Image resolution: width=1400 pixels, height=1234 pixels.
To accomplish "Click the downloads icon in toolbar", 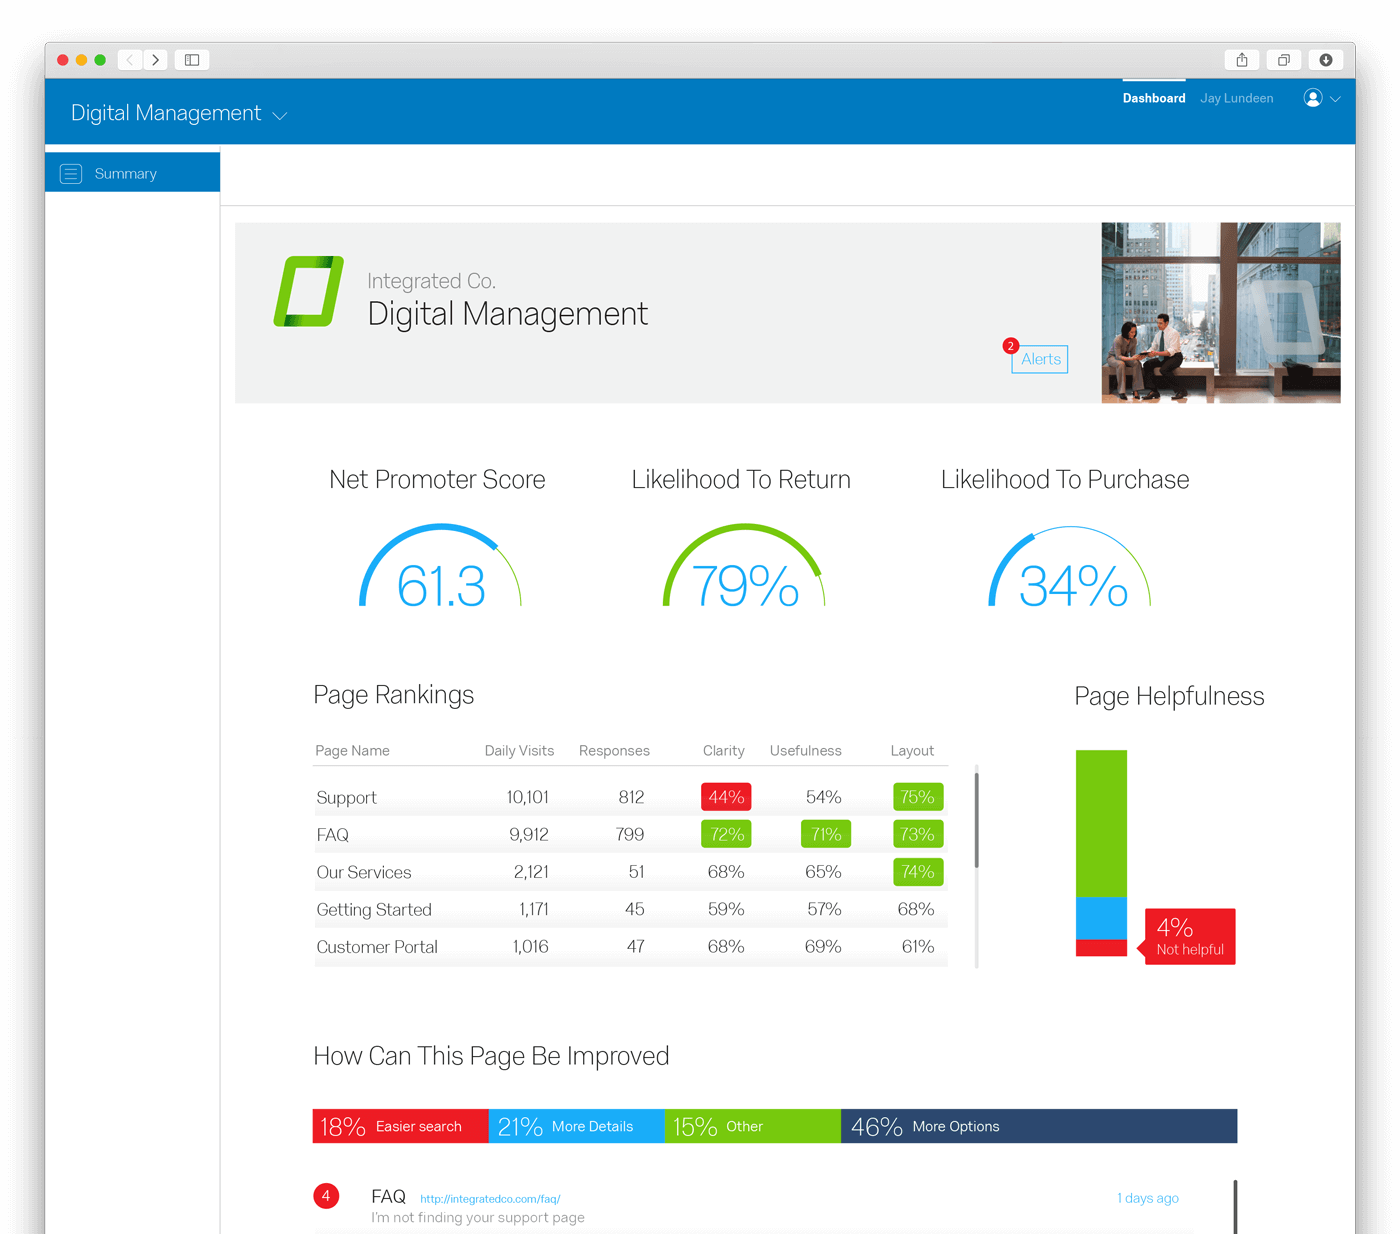I will click(1326, 60).
